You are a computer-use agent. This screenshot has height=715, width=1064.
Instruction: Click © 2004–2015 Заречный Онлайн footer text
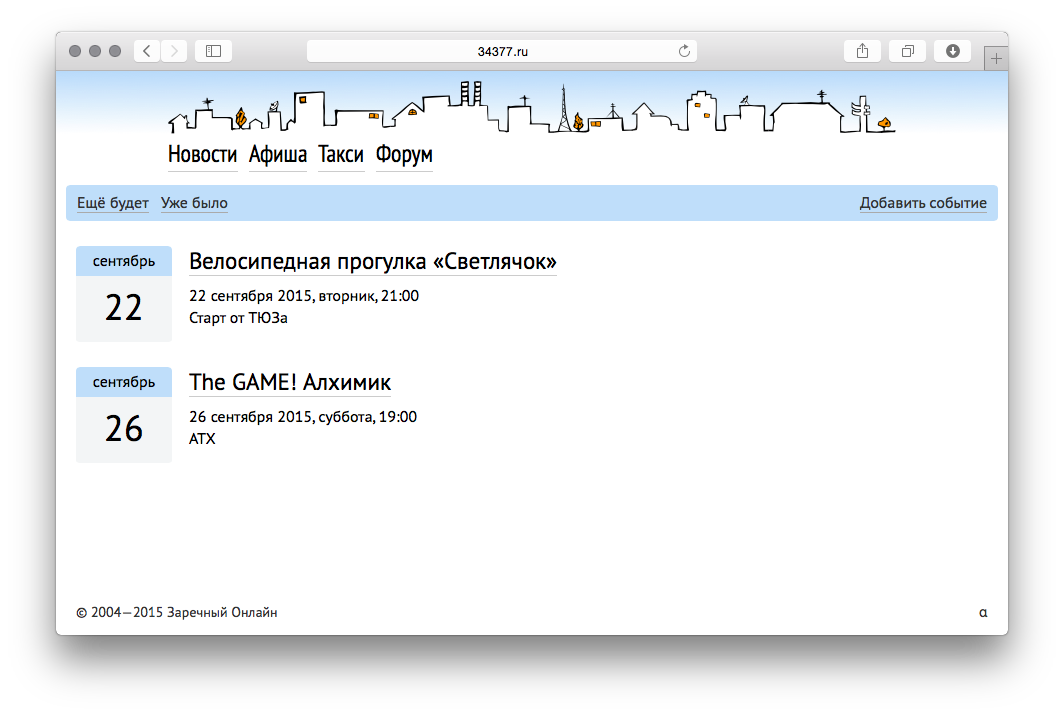pos(176,613)
